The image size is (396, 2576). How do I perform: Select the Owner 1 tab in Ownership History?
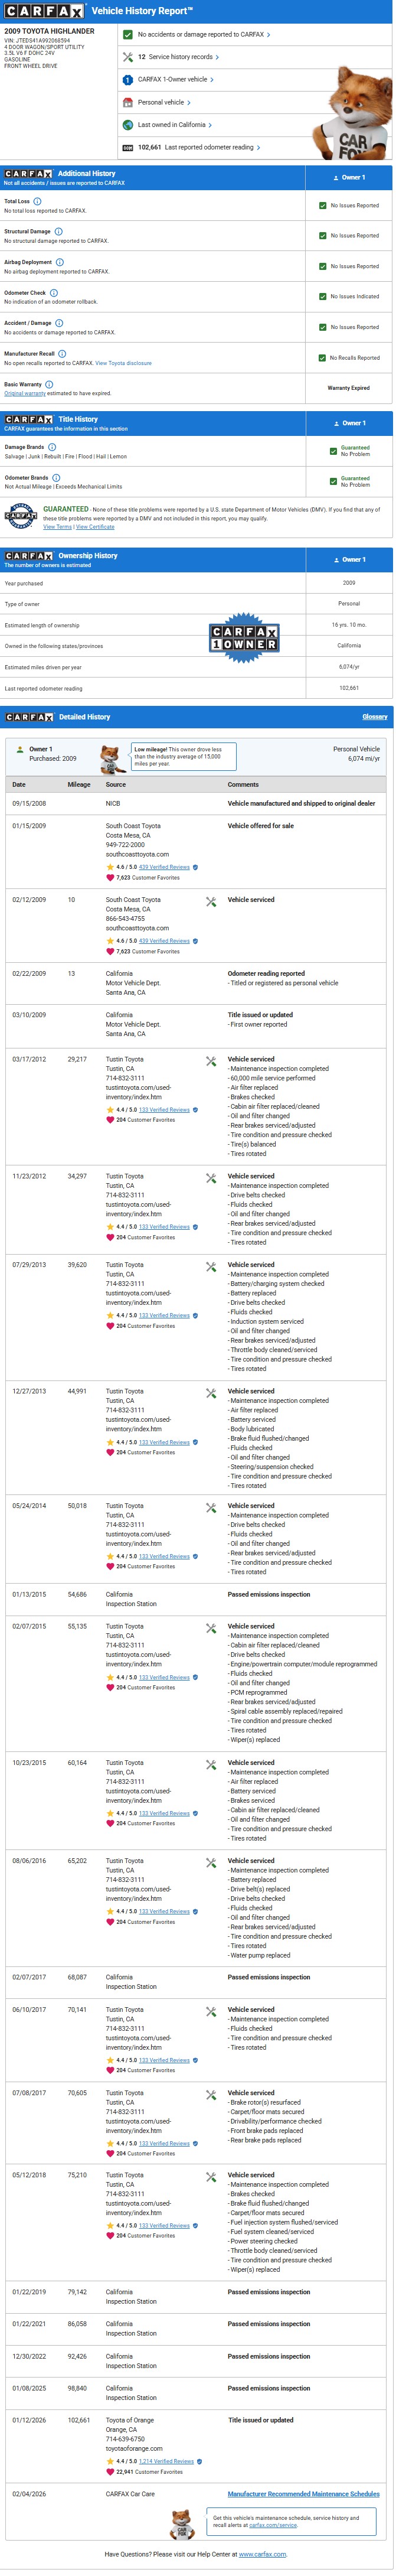(349, 560)
